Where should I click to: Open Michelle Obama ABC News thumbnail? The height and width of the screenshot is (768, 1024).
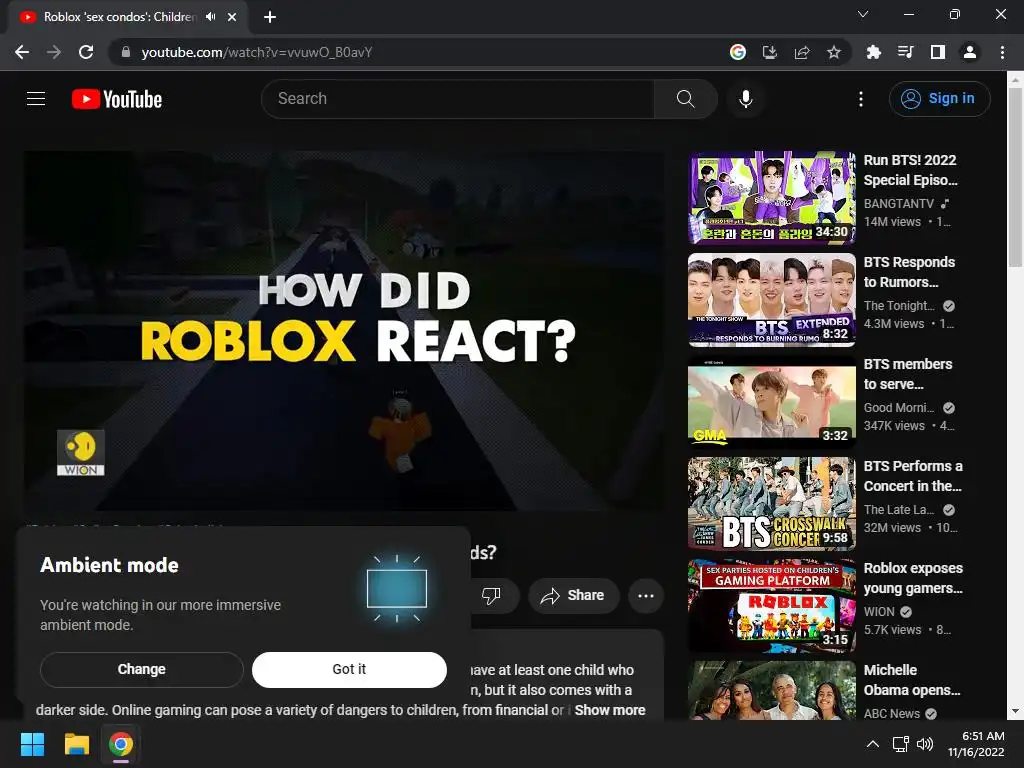[x=772, y=691]
